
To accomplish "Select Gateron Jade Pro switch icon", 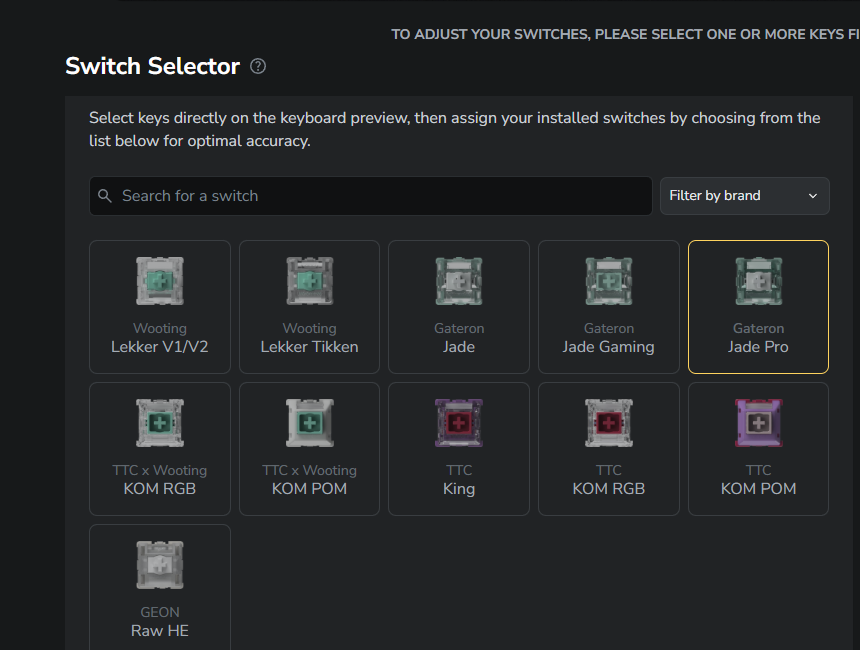I will [759, 281].
